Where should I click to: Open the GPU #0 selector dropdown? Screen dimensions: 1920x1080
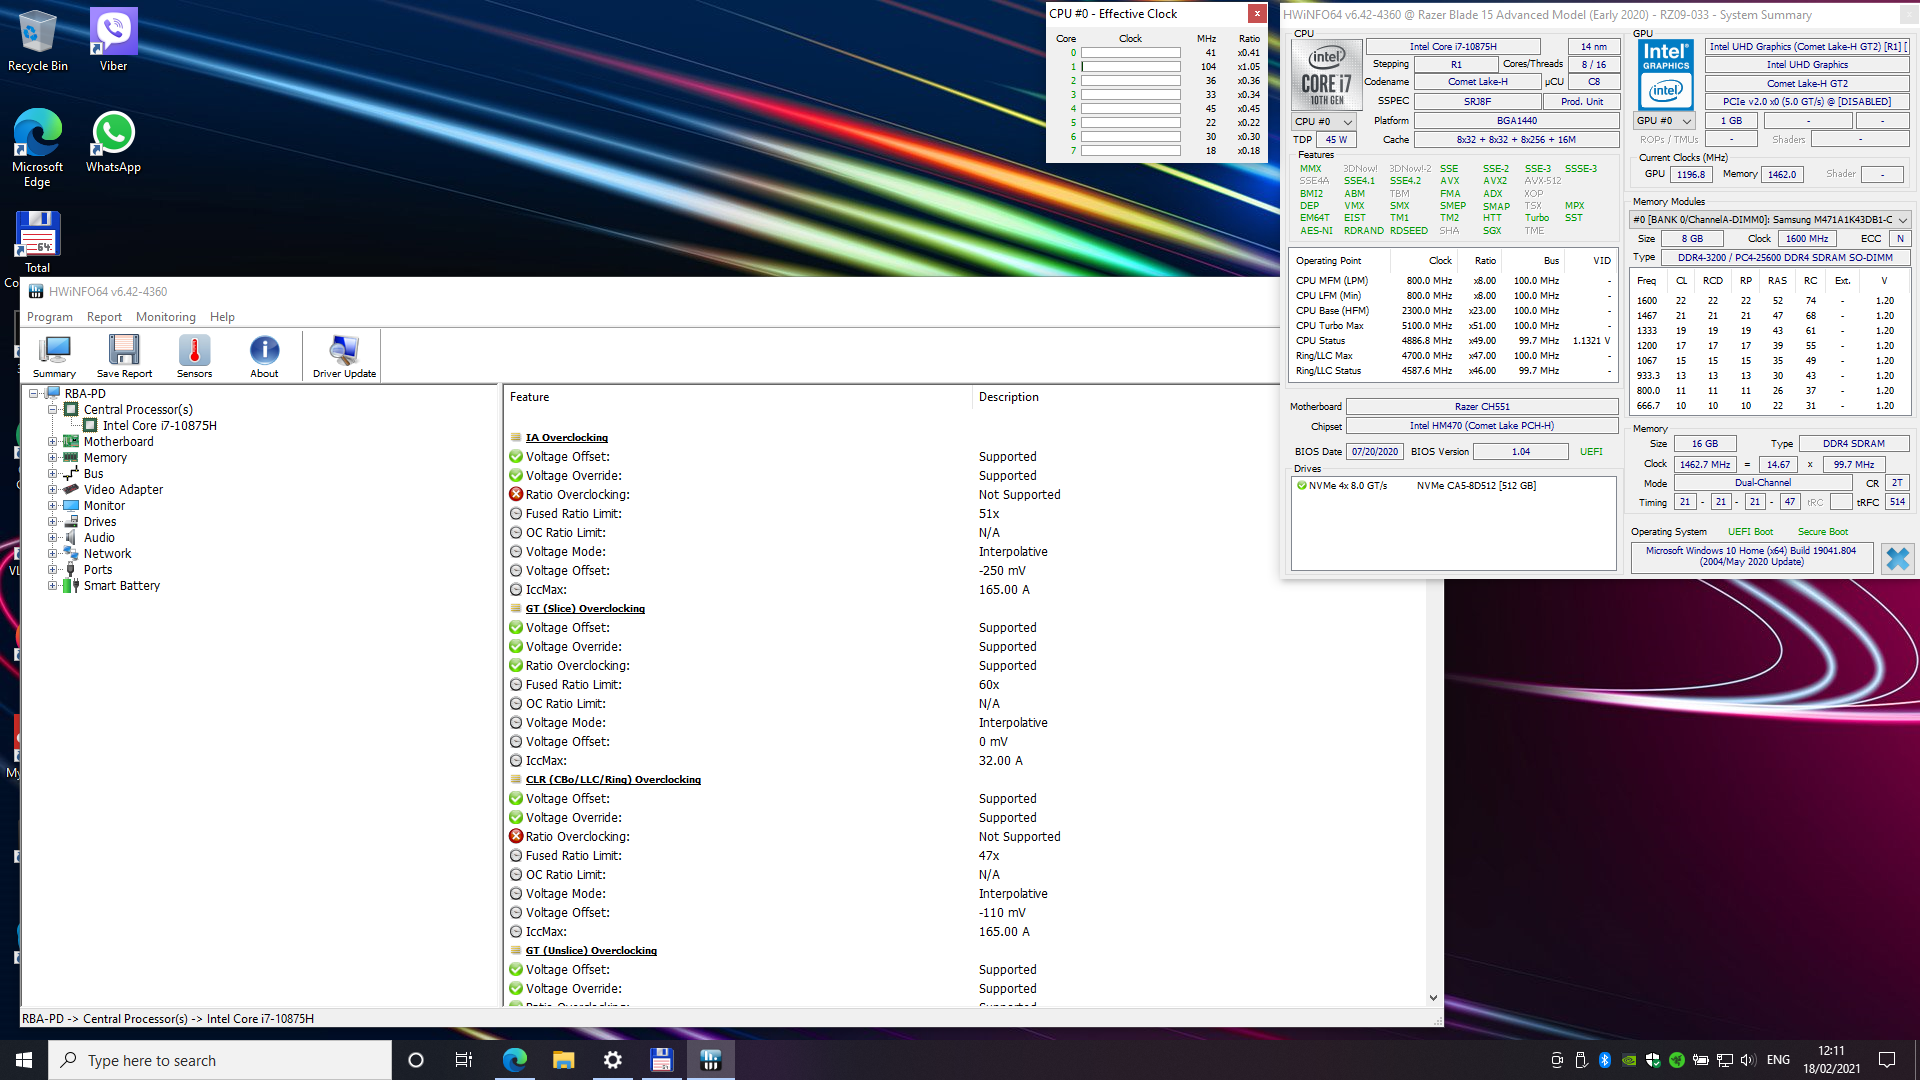pos(1664,121)
